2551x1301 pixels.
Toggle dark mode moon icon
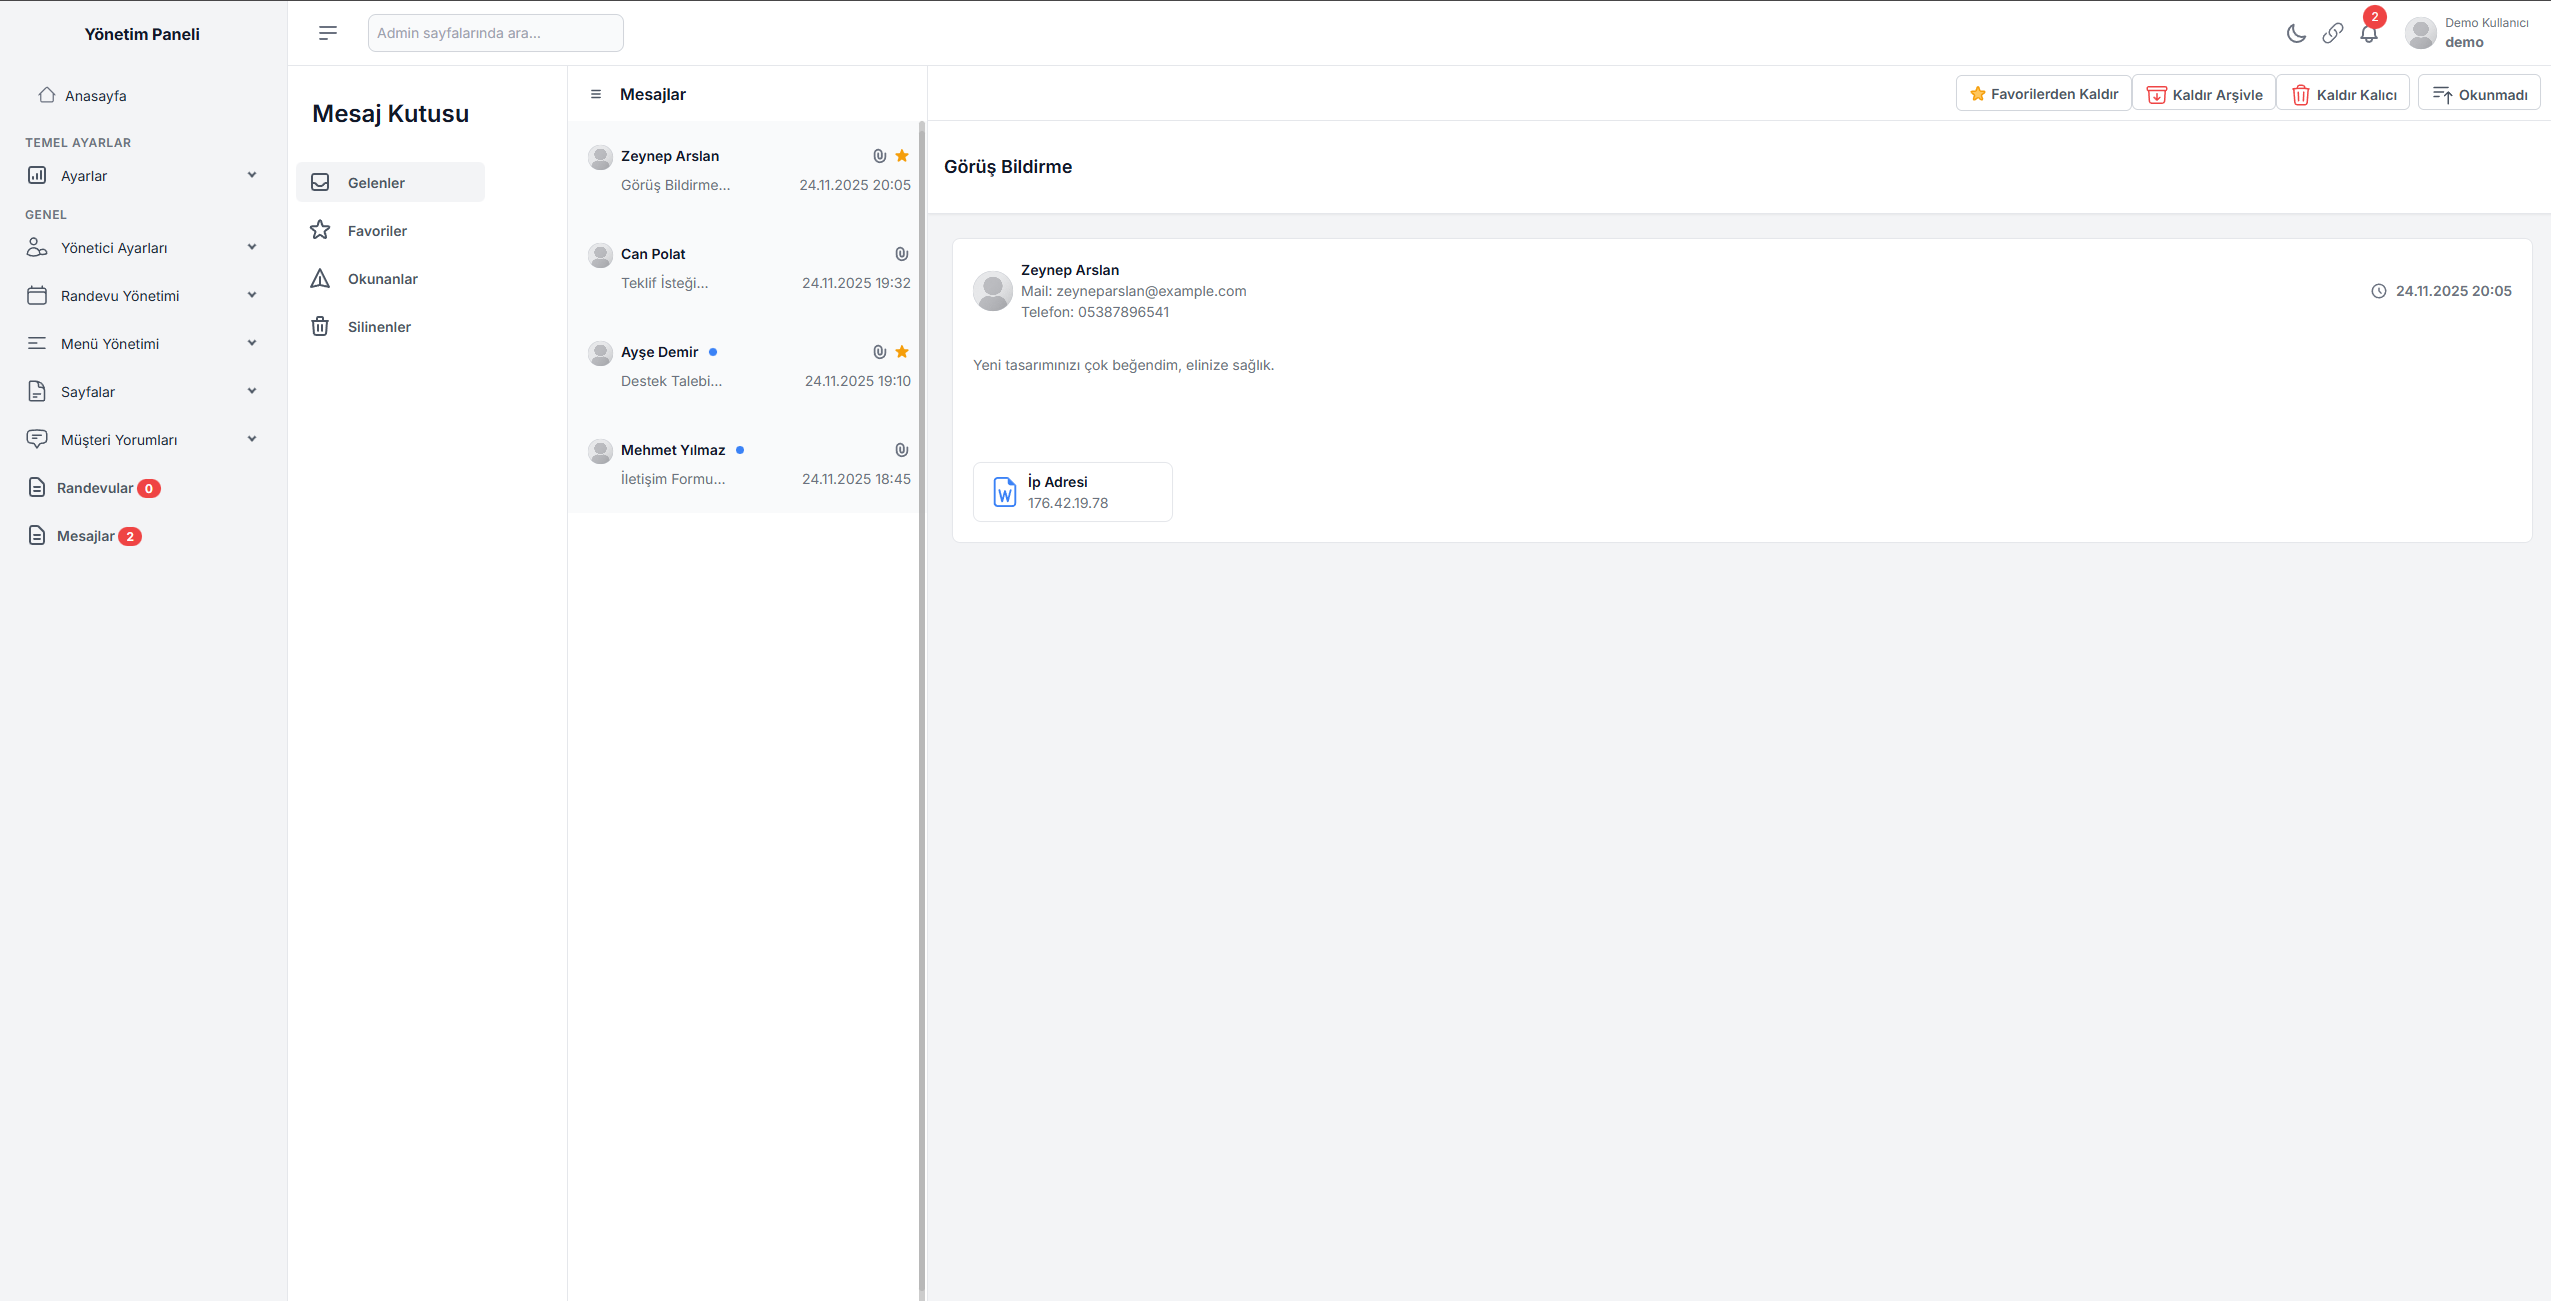pyautogui.click(x=2296, y=33)
